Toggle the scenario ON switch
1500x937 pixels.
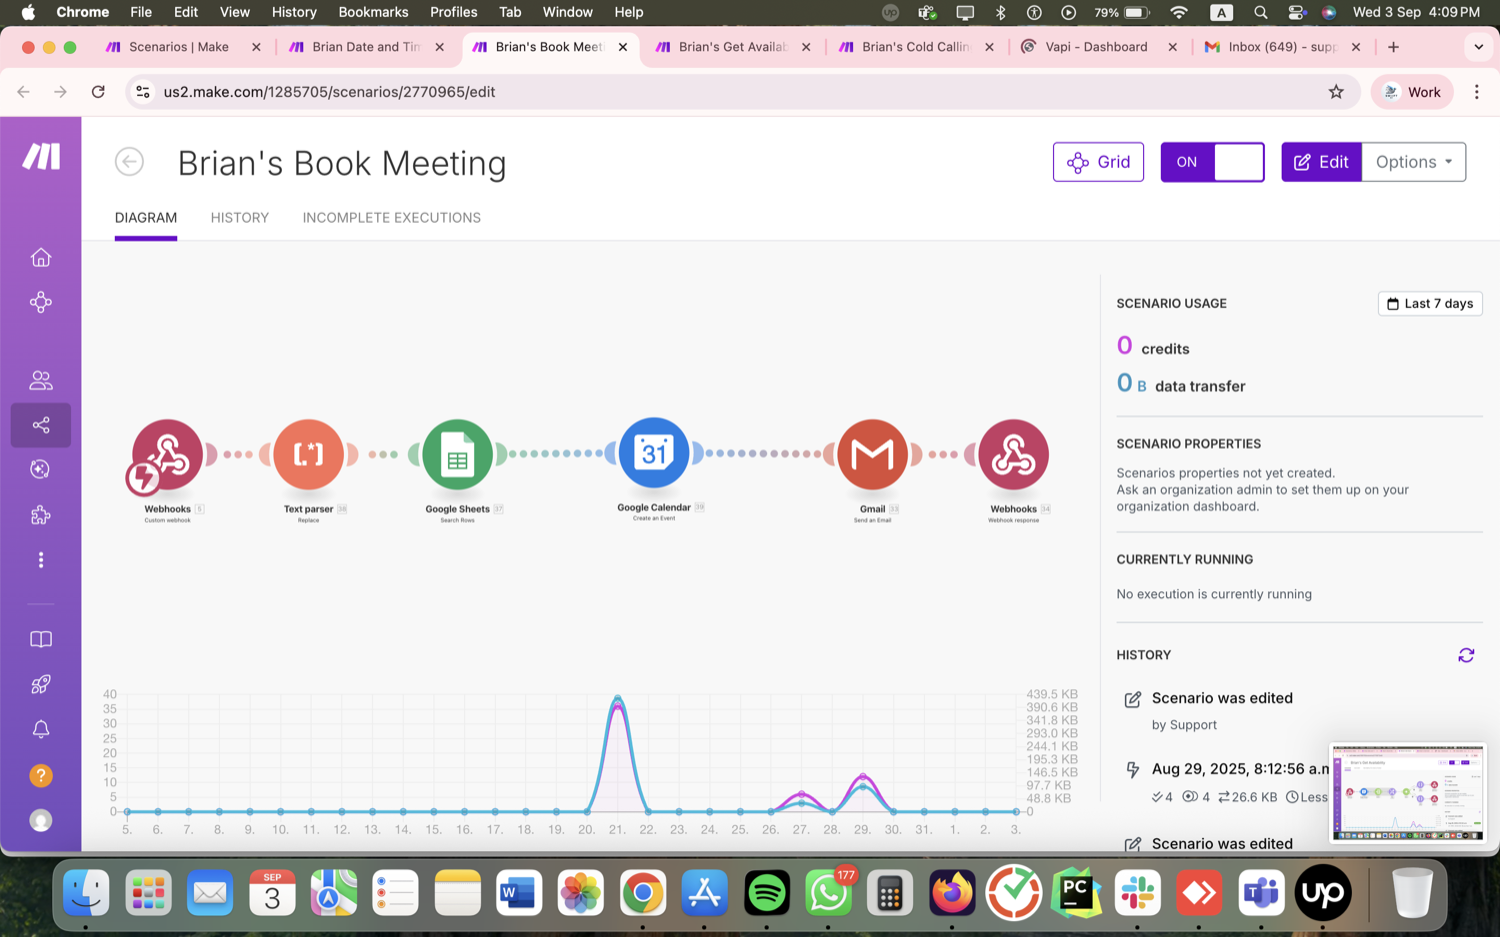coord(1212,162)
